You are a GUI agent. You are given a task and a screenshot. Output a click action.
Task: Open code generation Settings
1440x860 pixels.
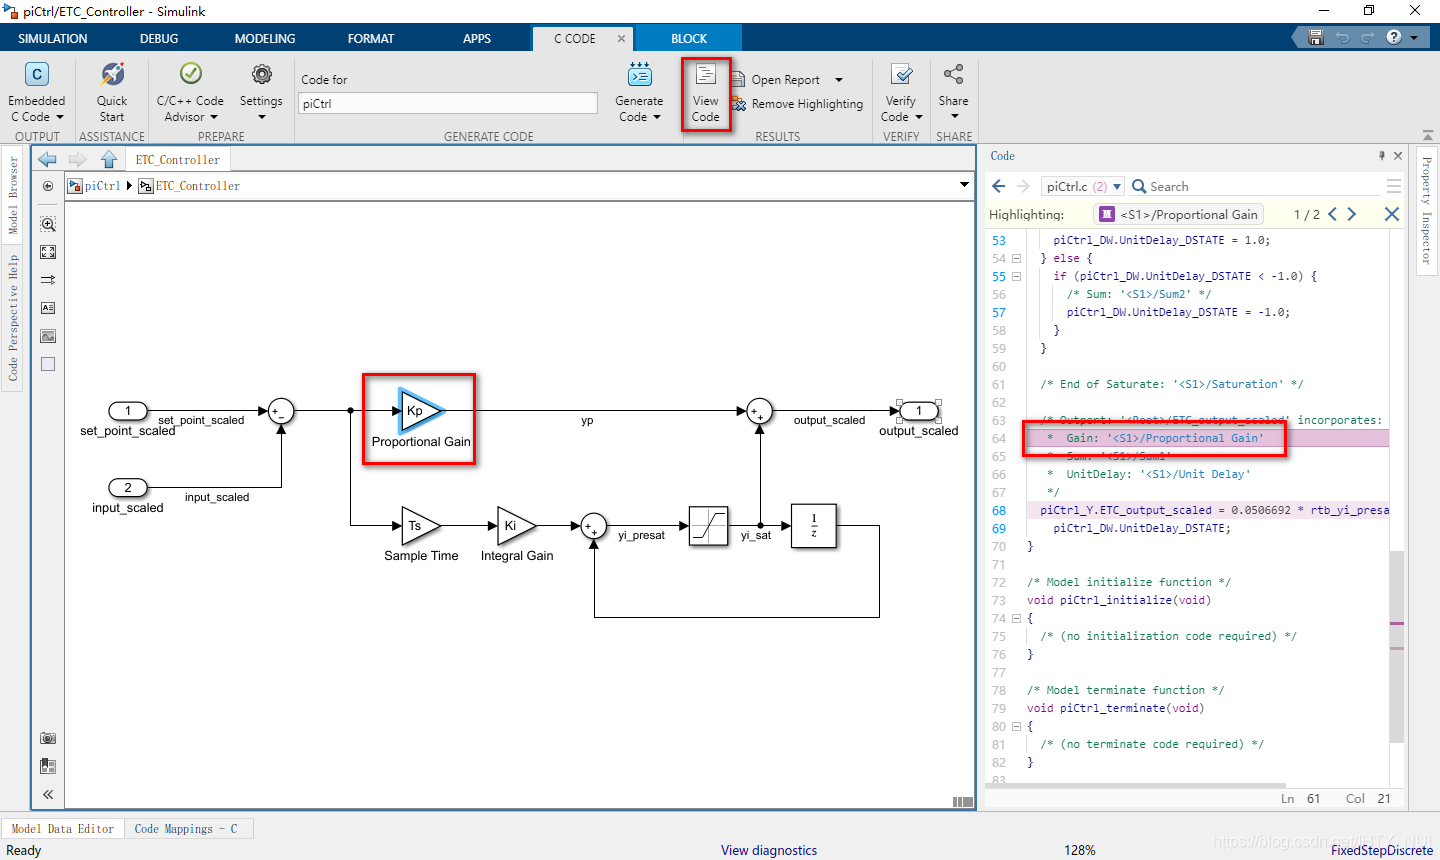pos(261,92)
